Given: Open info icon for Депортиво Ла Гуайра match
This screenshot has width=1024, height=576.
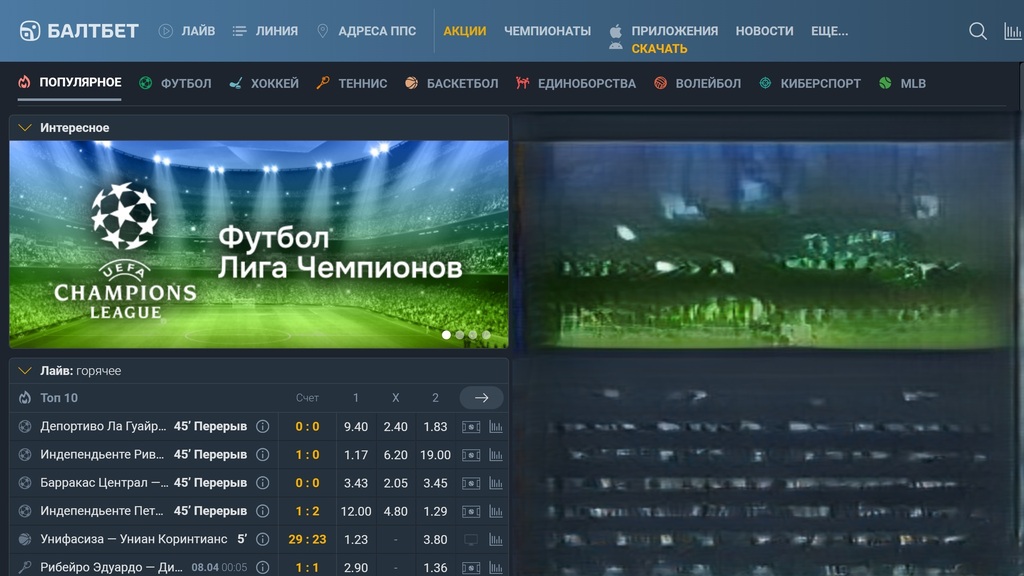Looking at the screenshot, I should [262, 426].
